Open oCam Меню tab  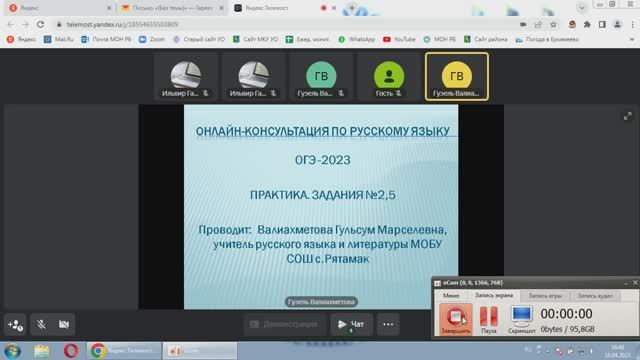[451, 296]
